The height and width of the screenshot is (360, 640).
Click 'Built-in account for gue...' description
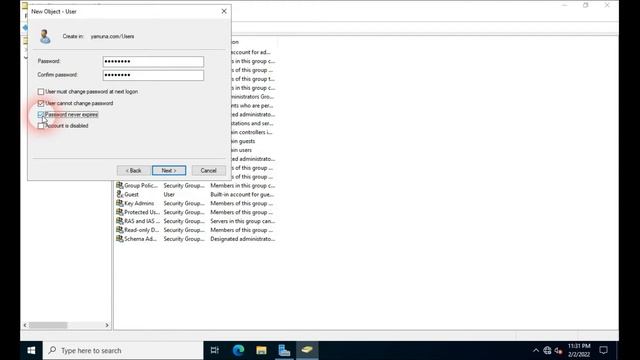[242, 195]
